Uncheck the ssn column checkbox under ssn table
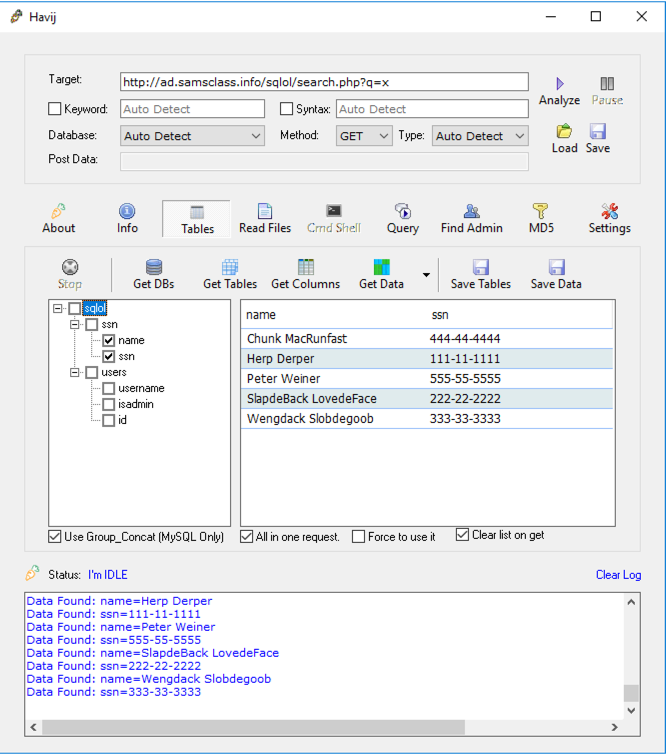 click(108, 356)
